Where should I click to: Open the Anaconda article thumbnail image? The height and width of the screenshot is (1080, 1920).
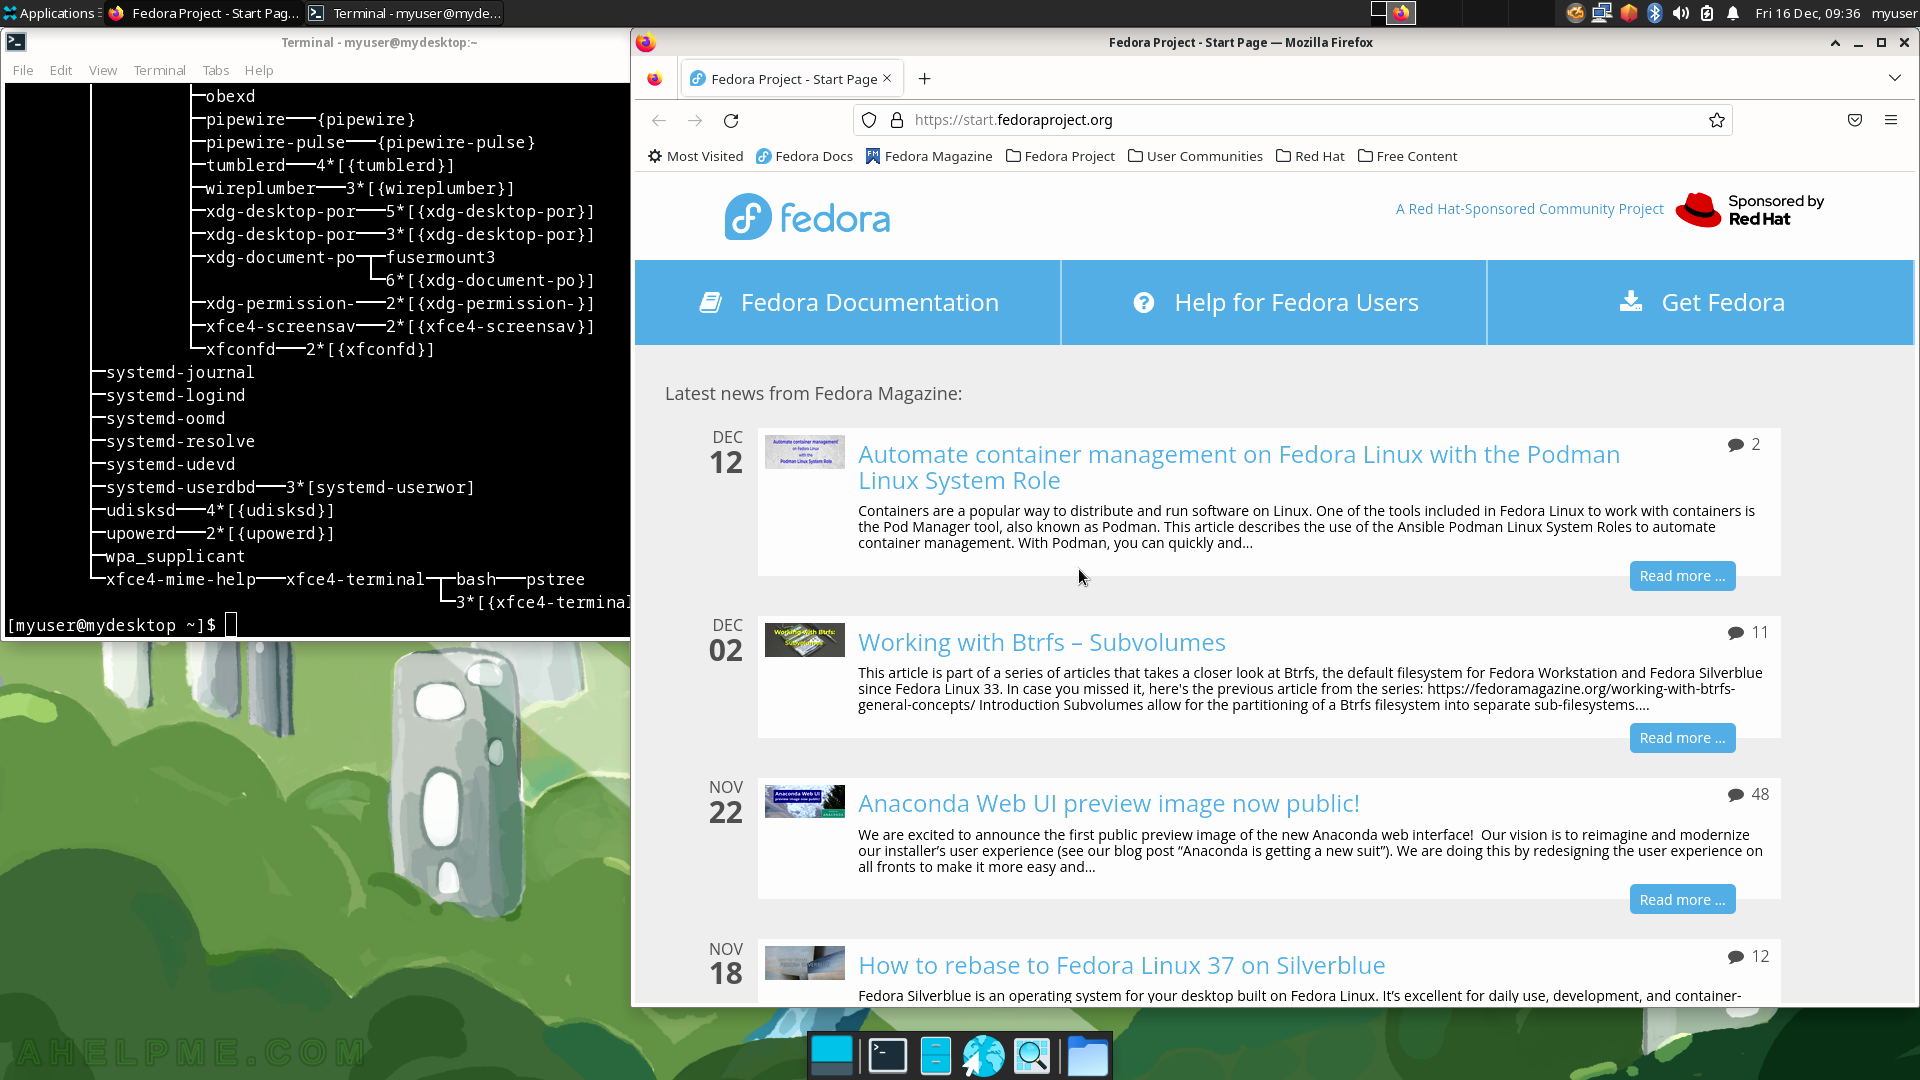click(805, 801)
